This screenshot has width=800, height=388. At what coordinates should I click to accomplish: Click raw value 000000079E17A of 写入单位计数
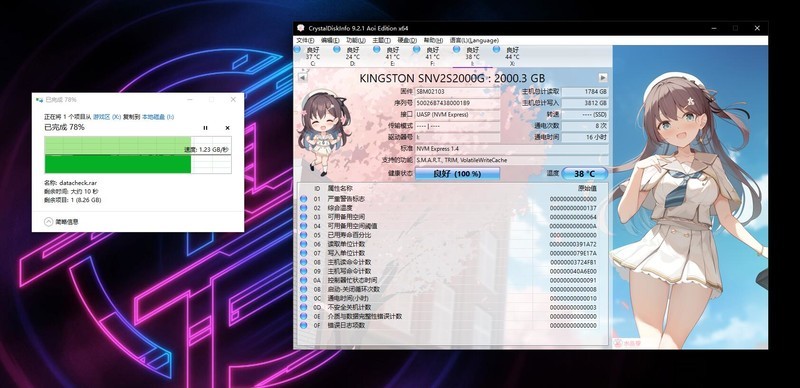tap(573, 253)
